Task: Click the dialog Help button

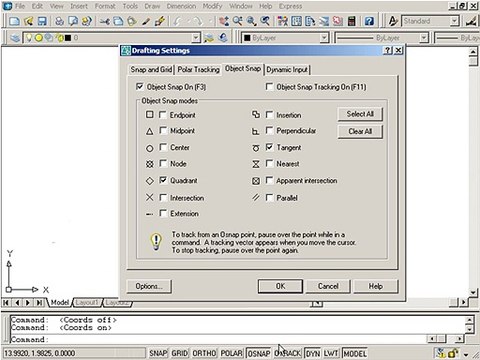Action: (x=375, y=286)
